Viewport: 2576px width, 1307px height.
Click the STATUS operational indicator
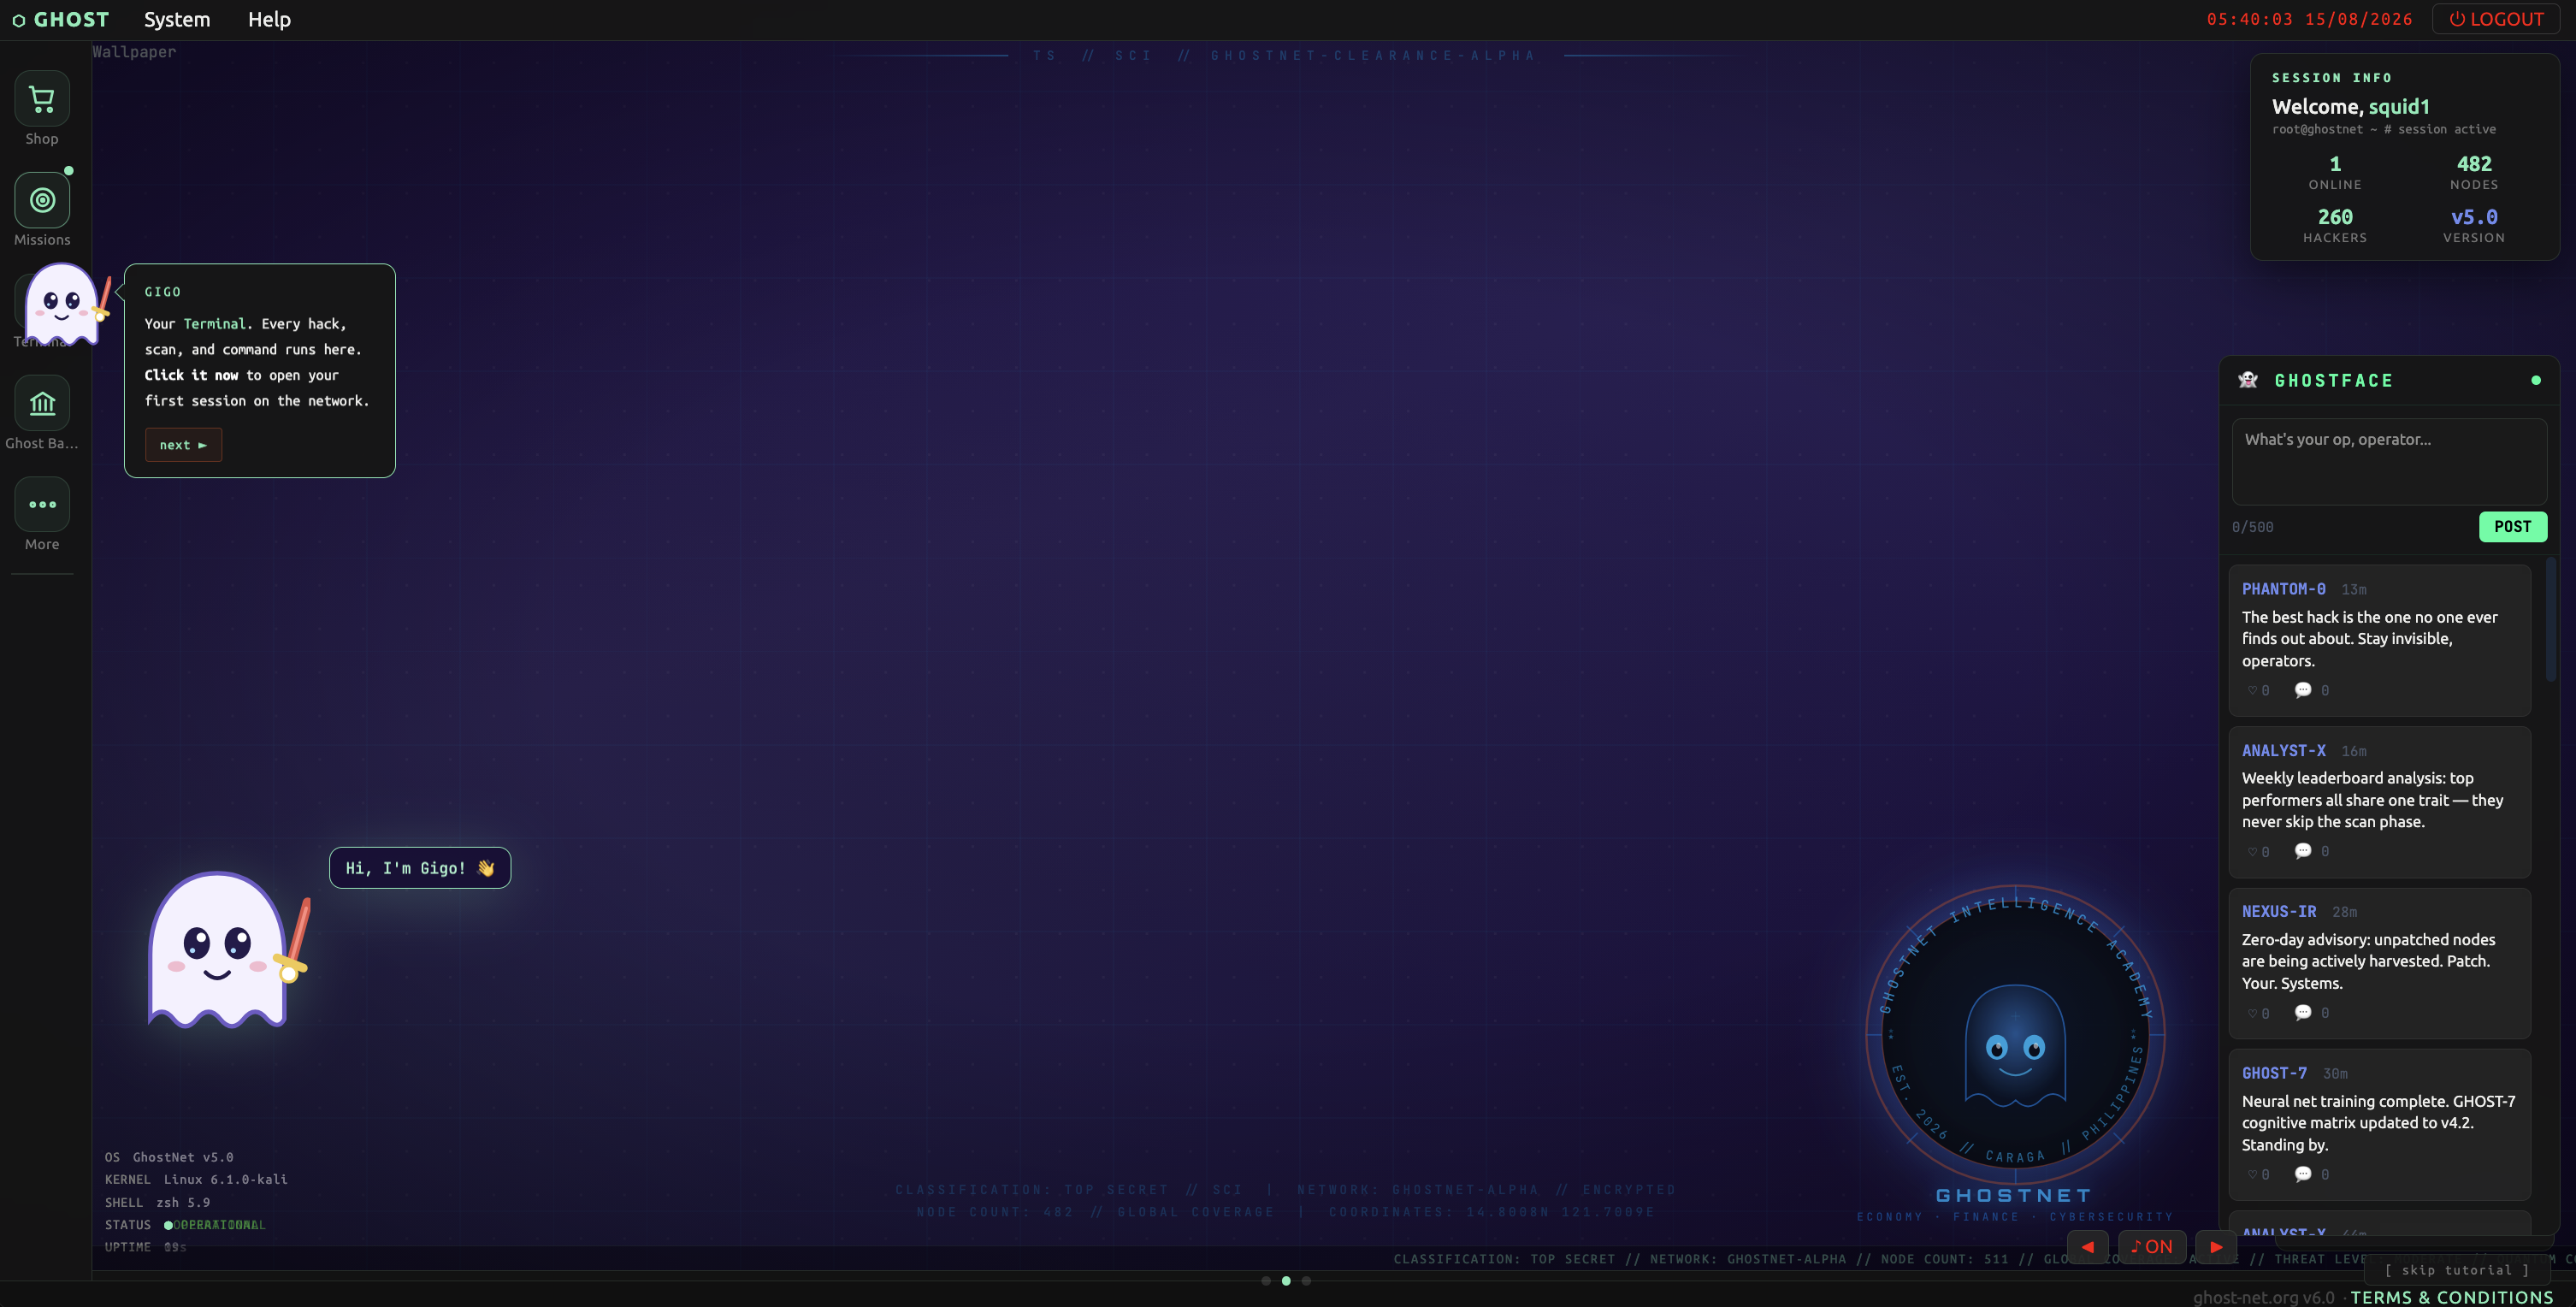tap(185, 1225)
